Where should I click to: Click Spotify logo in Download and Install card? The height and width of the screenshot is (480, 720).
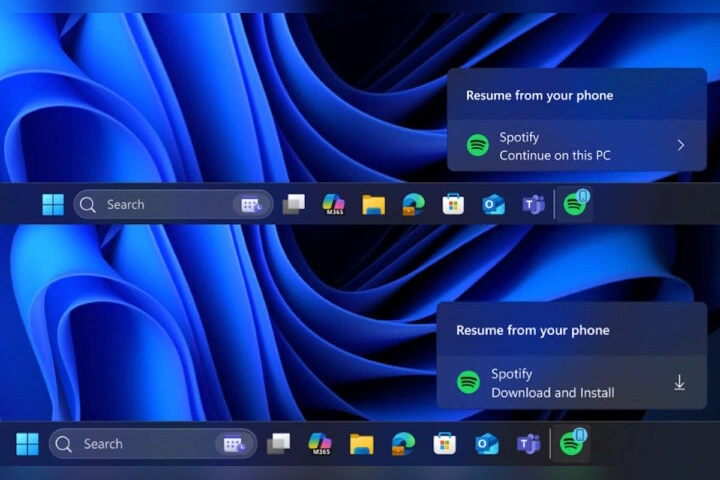(x=468, y=382)
